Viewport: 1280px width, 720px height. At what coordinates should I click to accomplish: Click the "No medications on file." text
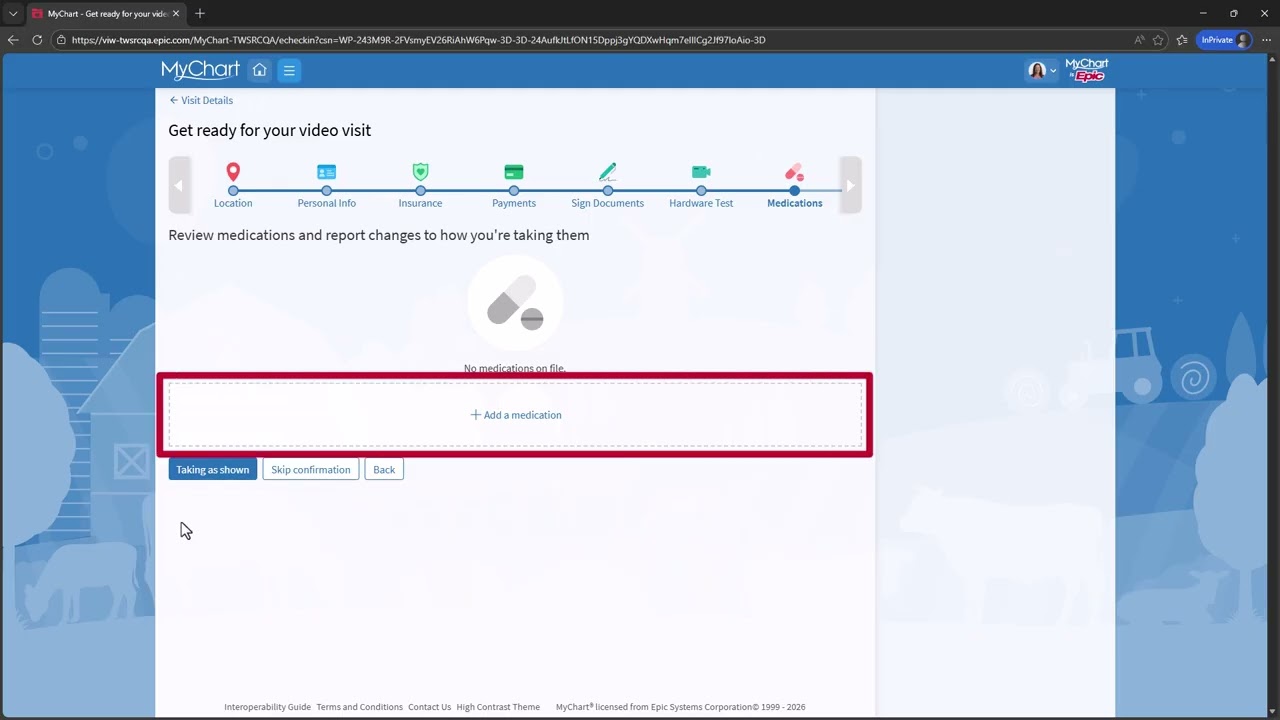(x=515, y=368)
